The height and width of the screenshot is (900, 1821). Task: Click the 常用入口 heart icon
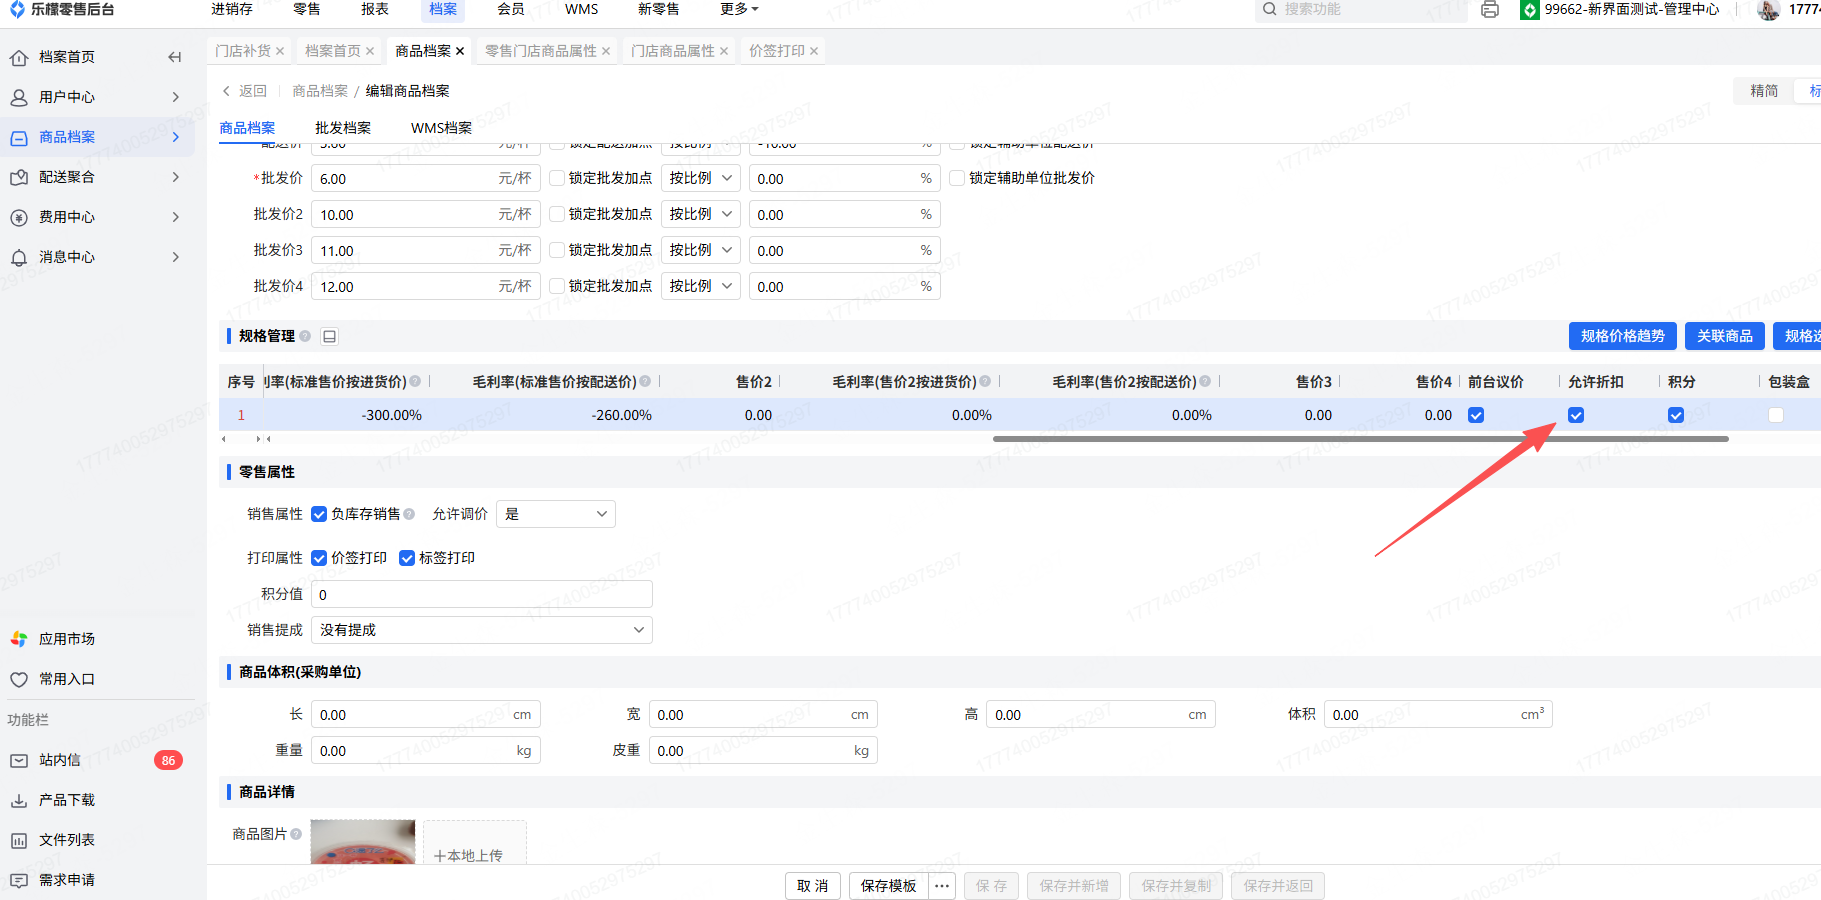click(x=19, y=679)
